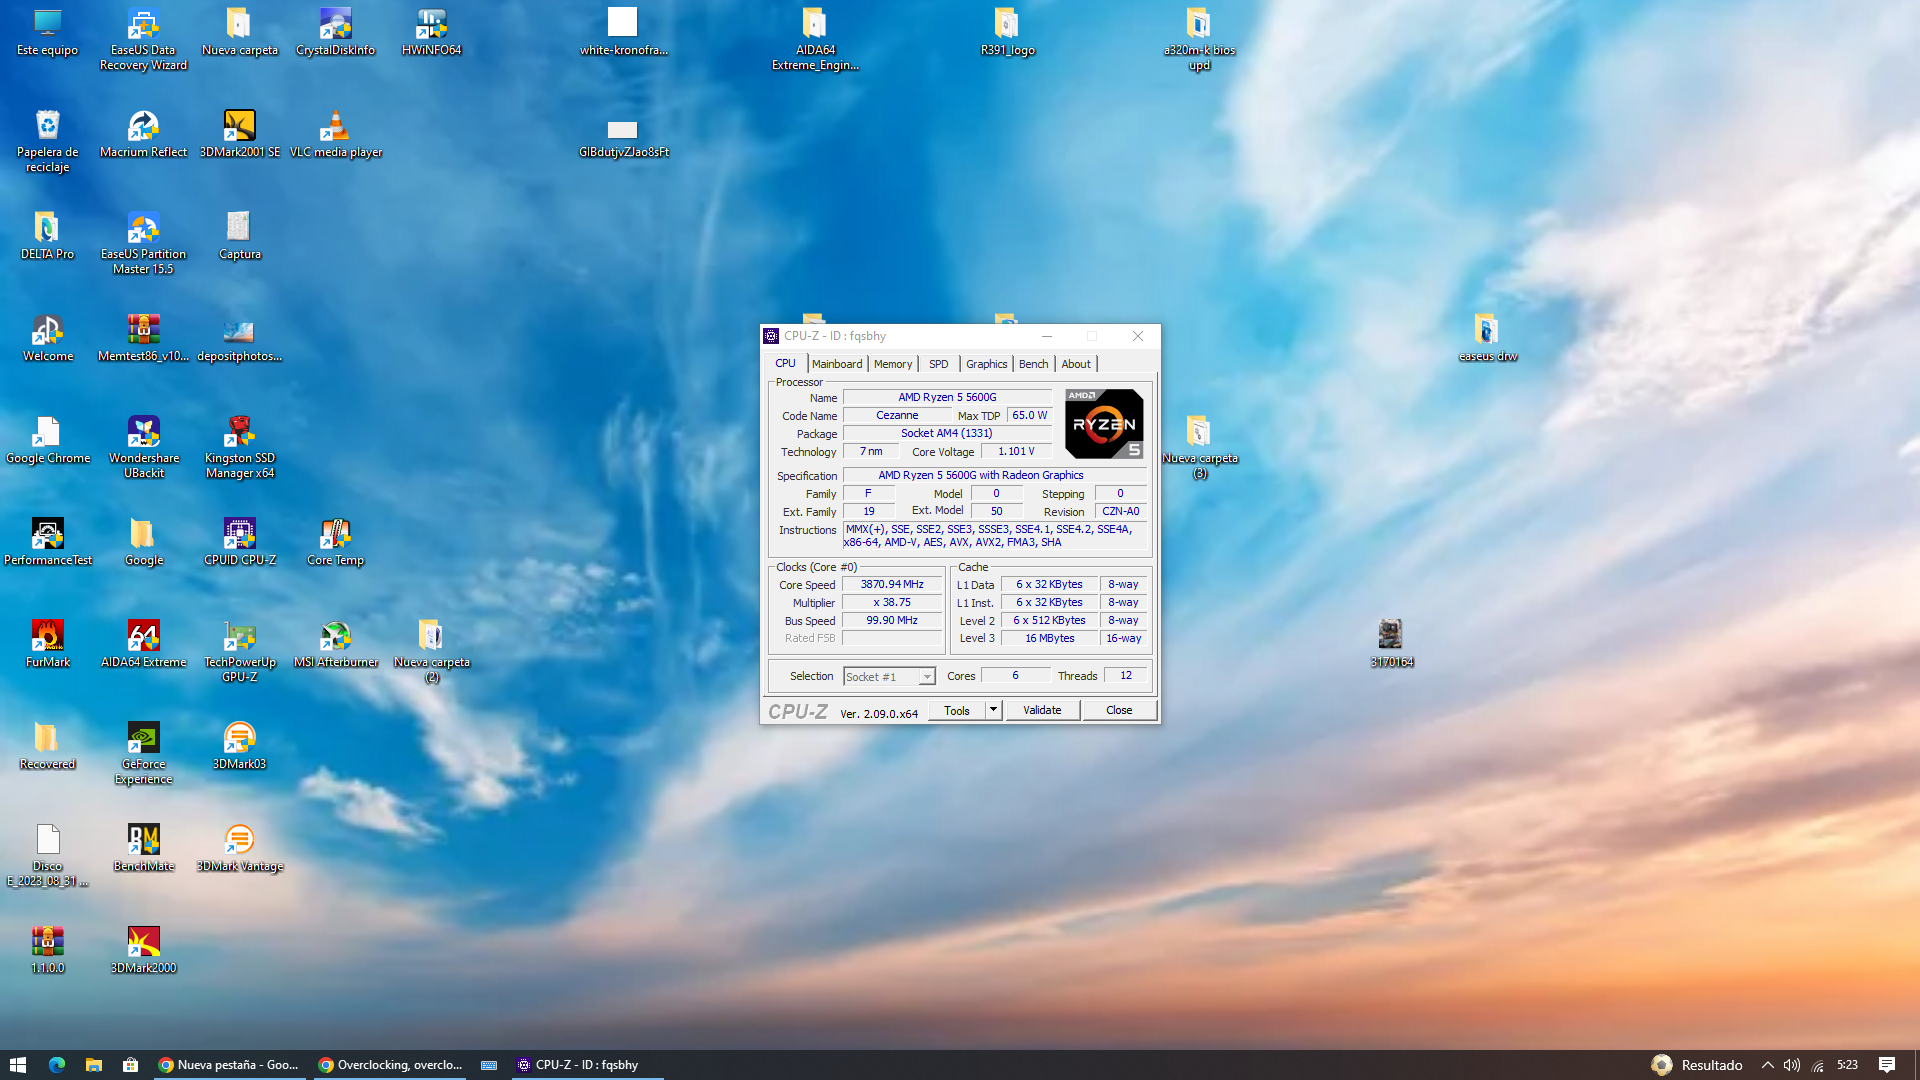
Task: Expand the Tools button dropdown arrow
Action: (994, 710)
